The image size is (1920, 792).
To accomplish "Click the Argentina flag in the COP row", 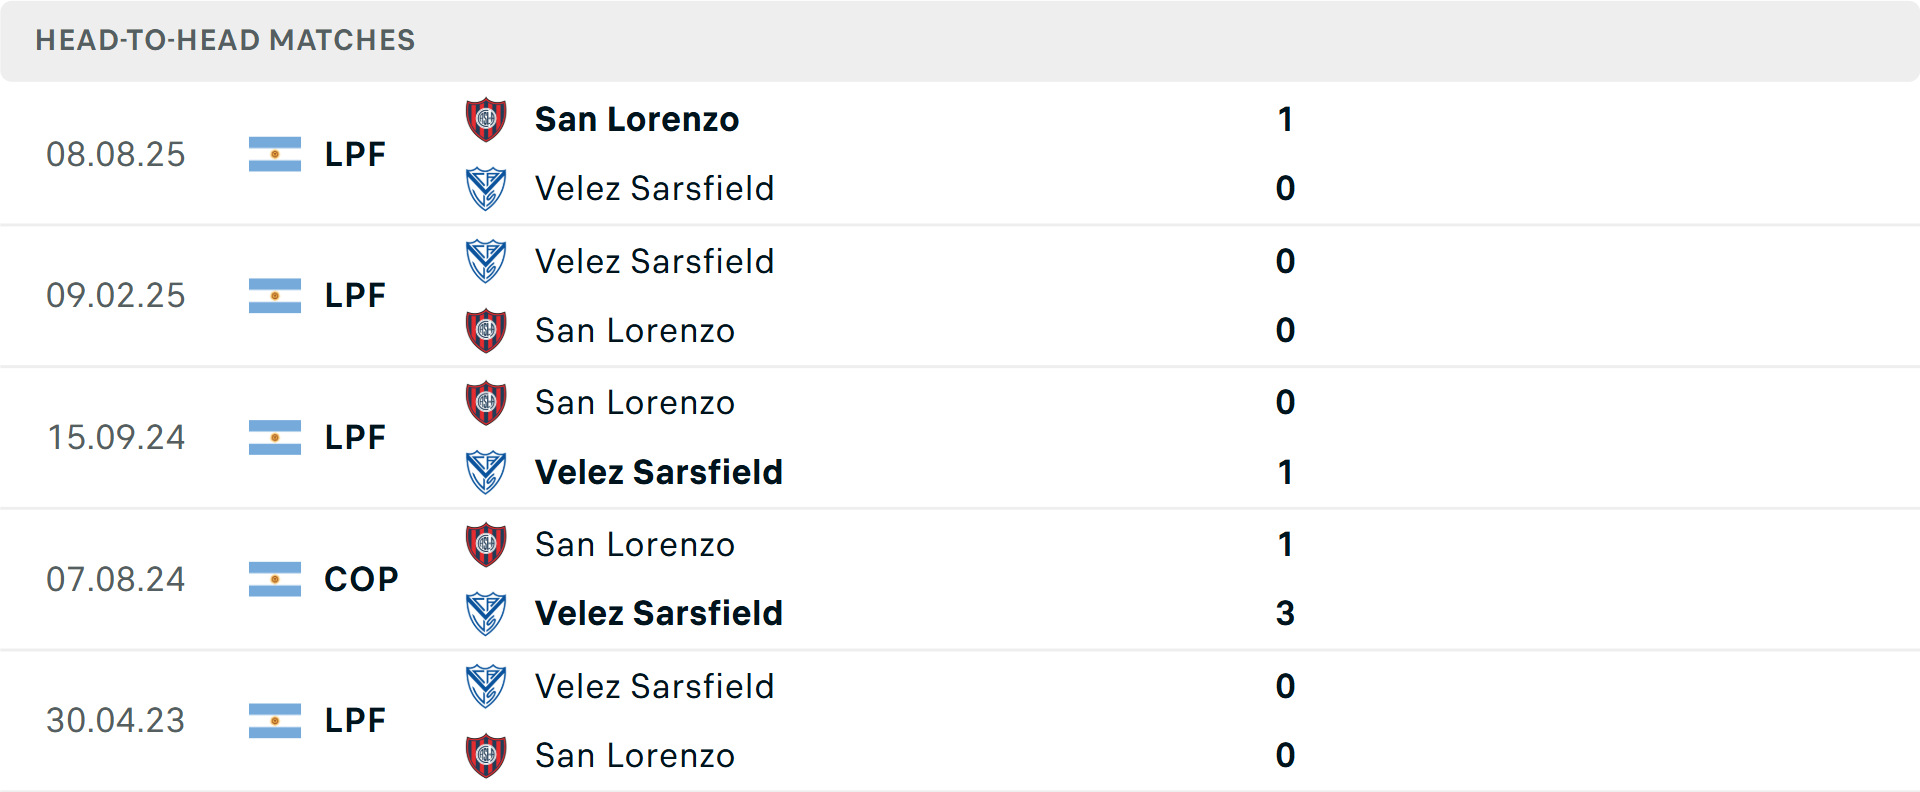I will [x=274, y=579].
